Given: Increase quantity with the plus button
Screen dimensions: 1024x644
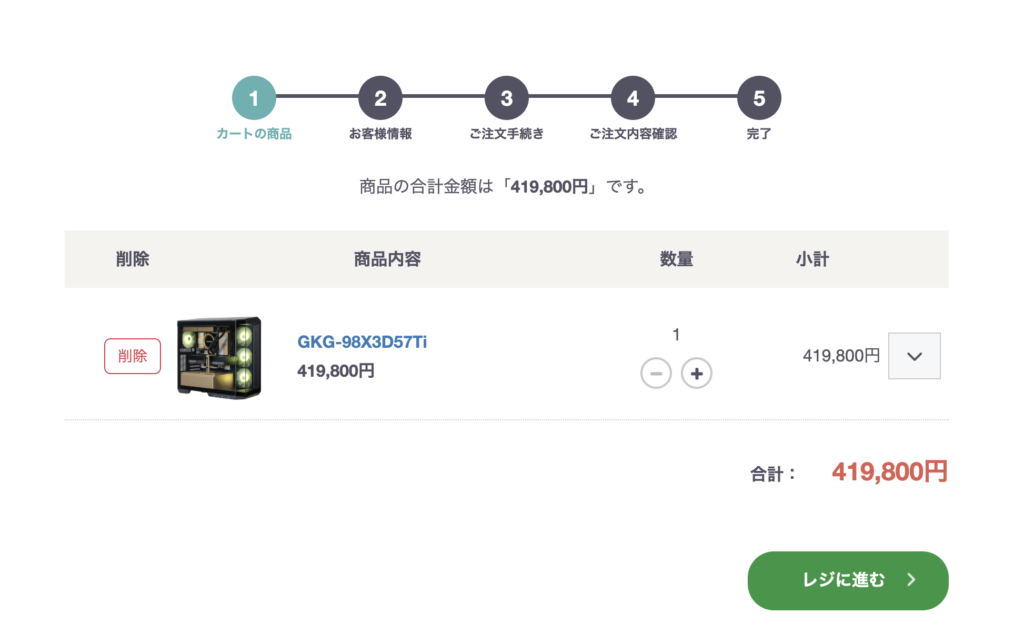Looking at the screenshot, I should click(x=697, y=374).
